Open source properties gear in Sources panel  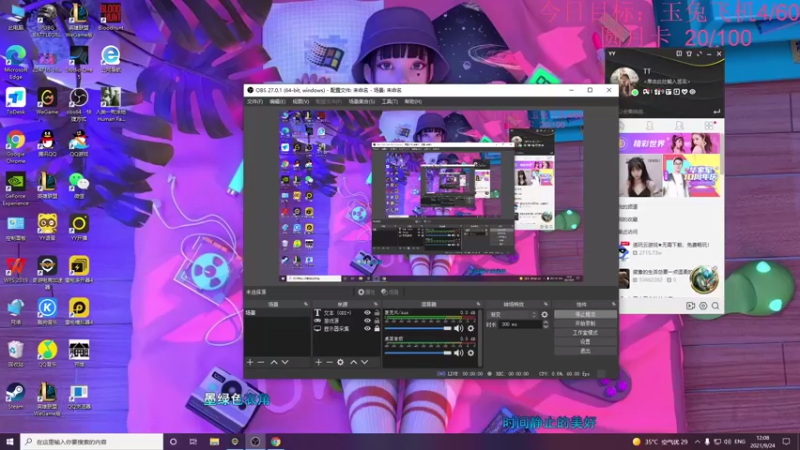[x=341, y=362]
